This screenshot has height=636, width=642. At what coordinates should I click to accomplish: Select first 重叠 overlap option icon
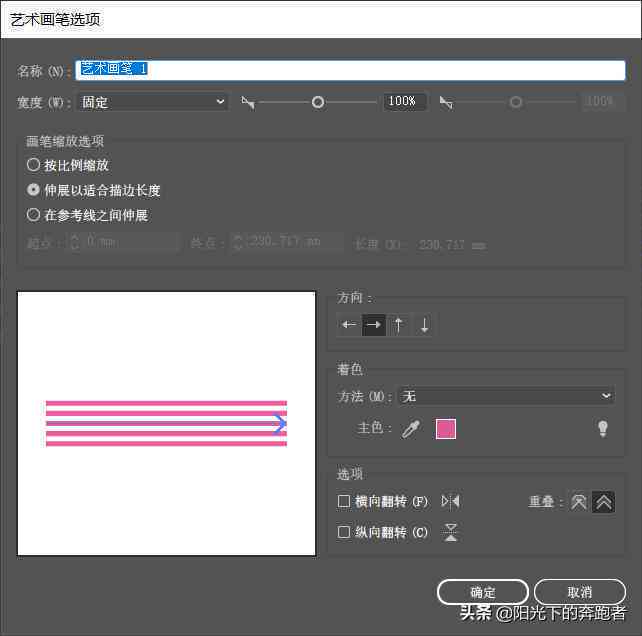point(579,502)
